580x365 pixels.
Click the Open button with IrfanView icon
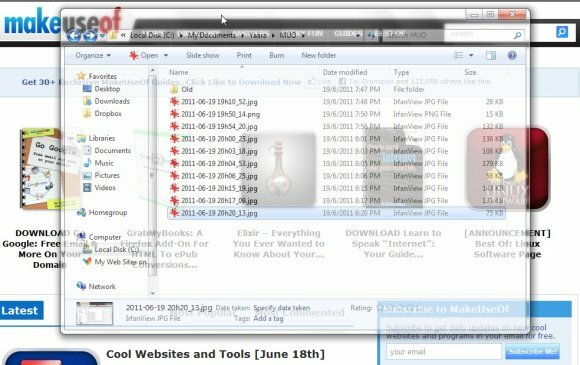[x=144, y=55]
